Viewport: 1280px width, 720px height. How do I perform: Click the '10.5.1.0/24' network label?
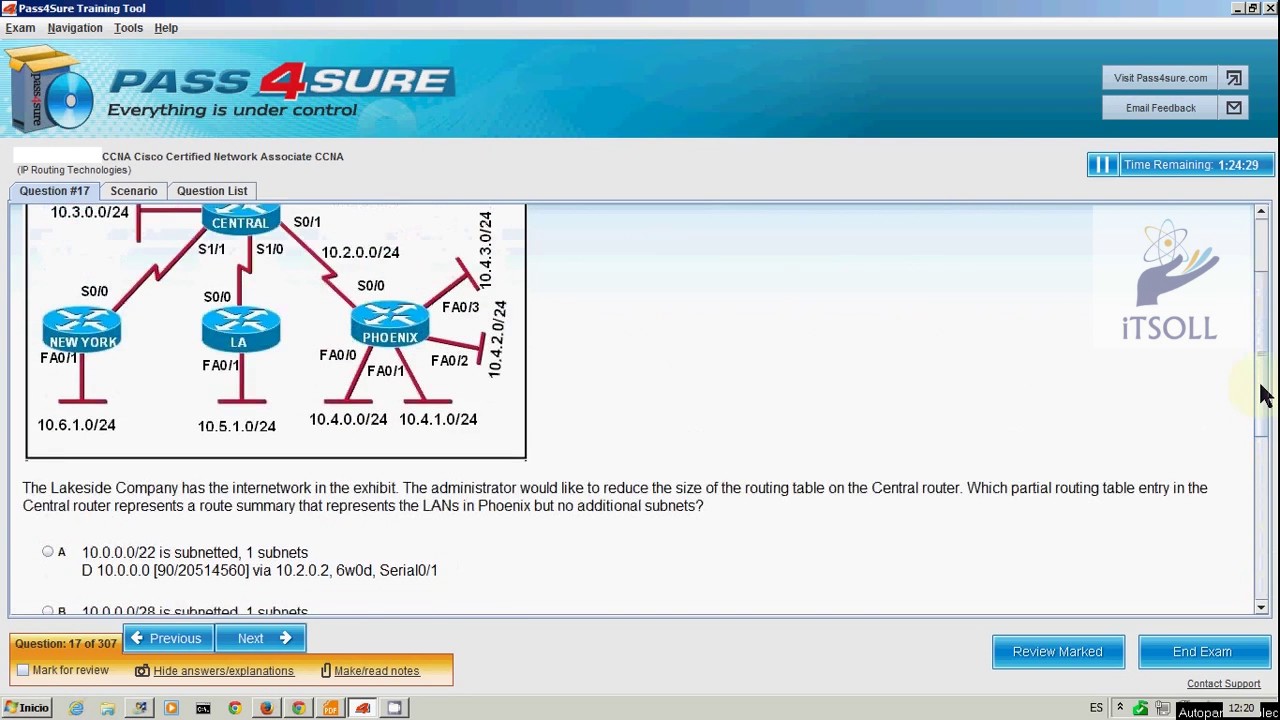[x=237, y=426]
